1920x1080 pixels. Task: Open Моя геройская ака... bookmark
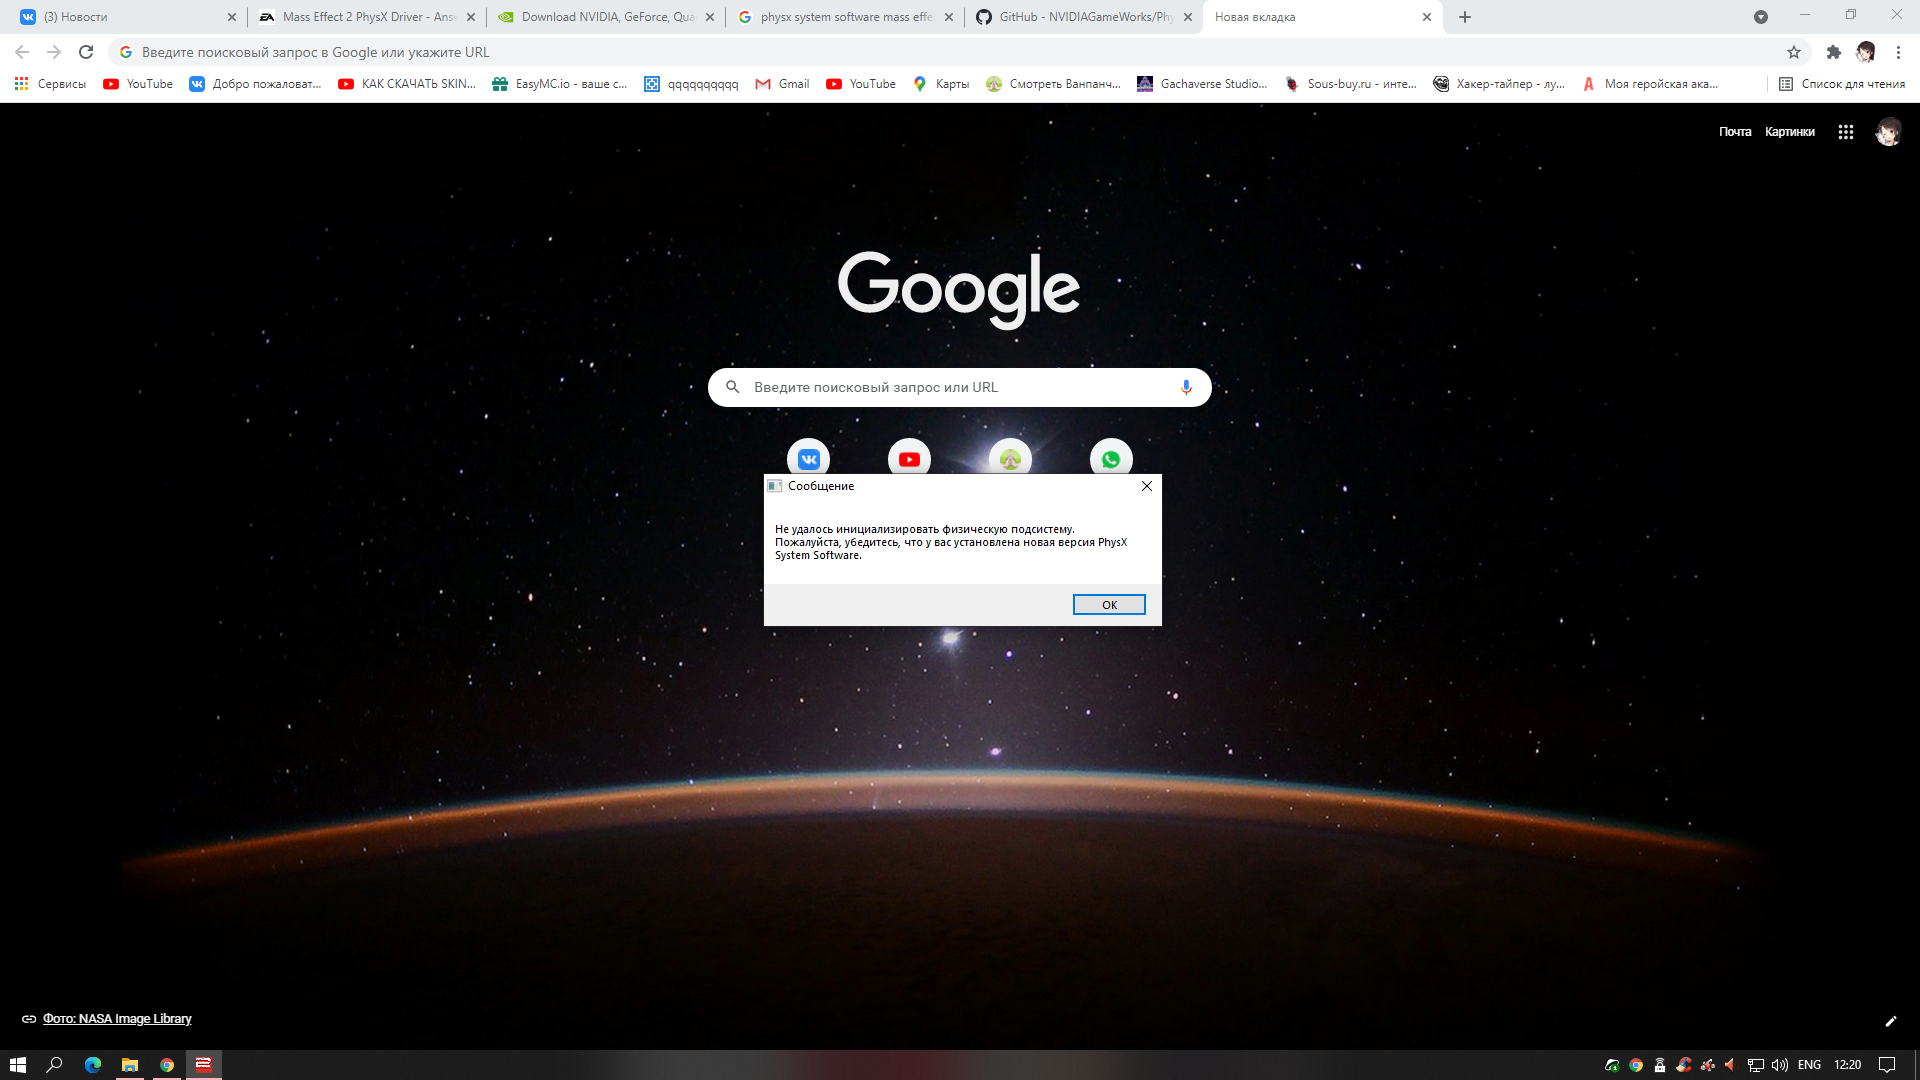(1650, 84)
